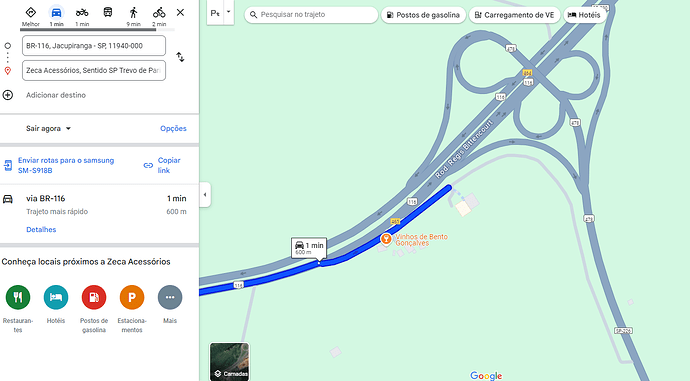690x381 pixels.
Task: Open Detalhes for BR-116 route
Action: (41, 230)
